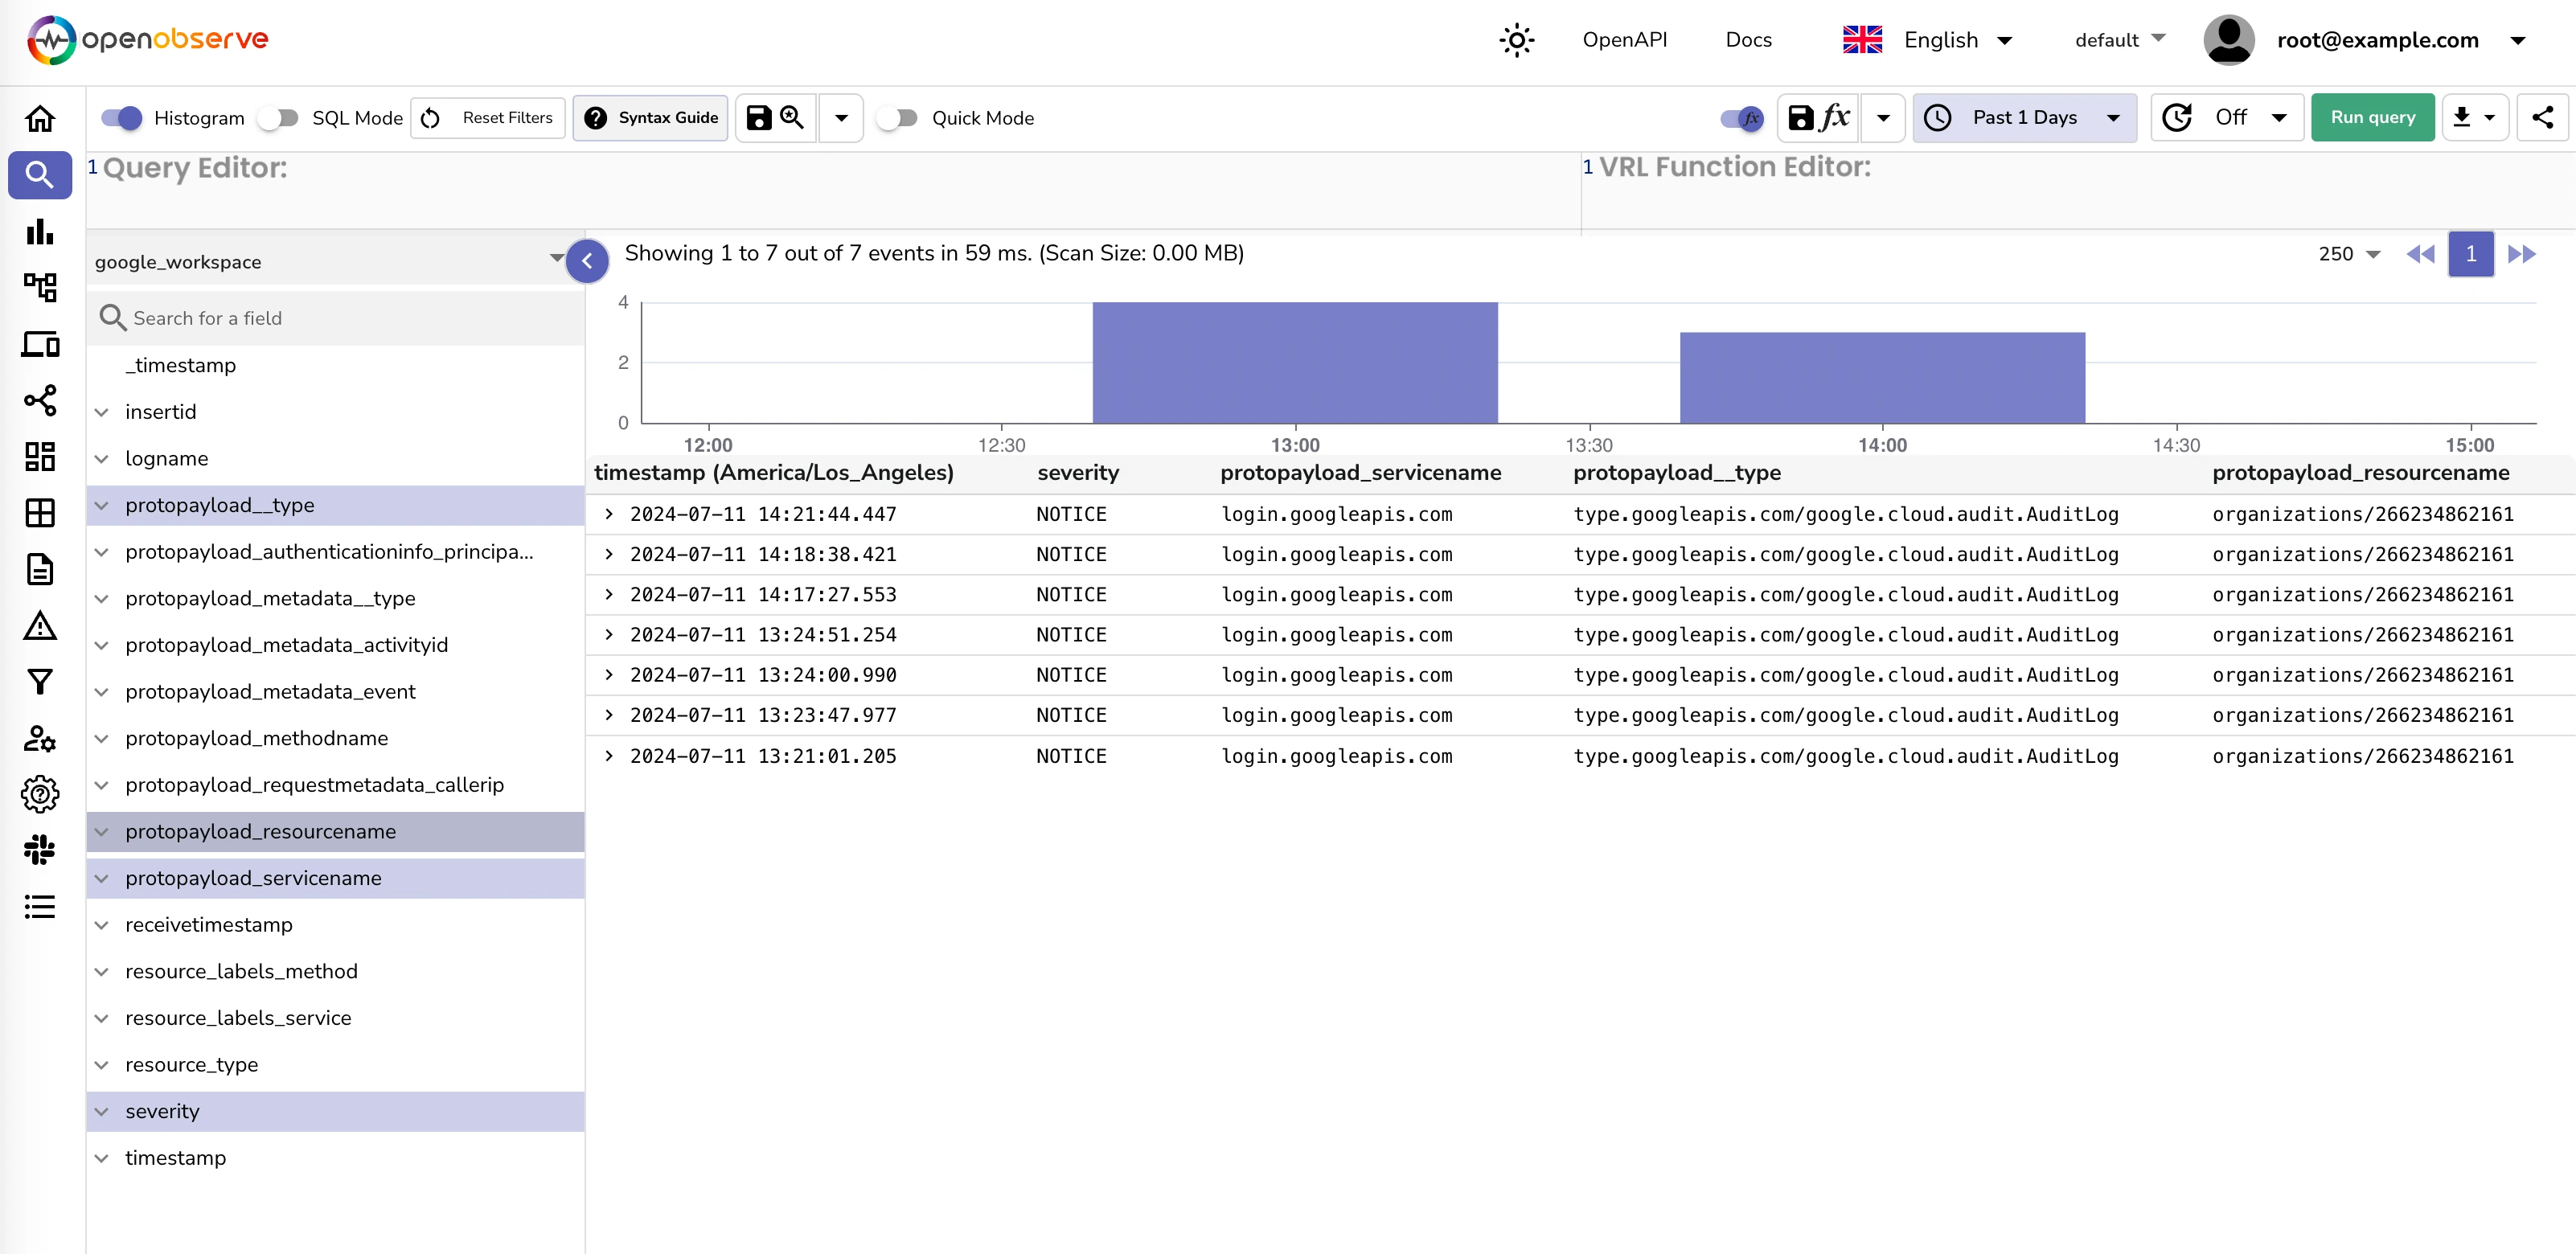Toggle the Histogram mode switch
This screenshot has height=1254, width=2576.
pos(121,117)
